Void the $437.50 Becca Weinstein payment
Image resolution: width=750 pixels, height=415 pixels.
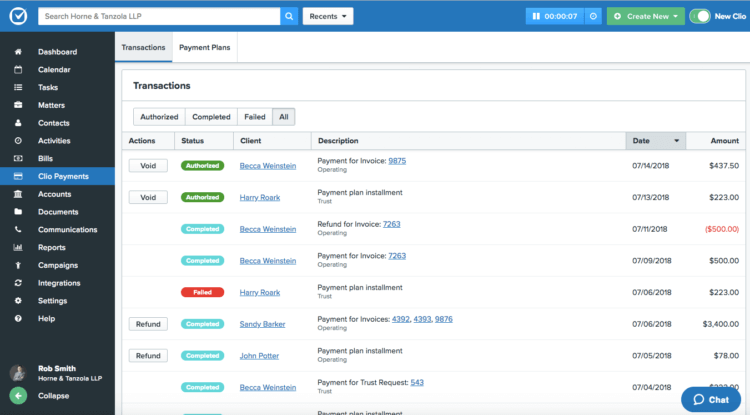coord(148,165)
